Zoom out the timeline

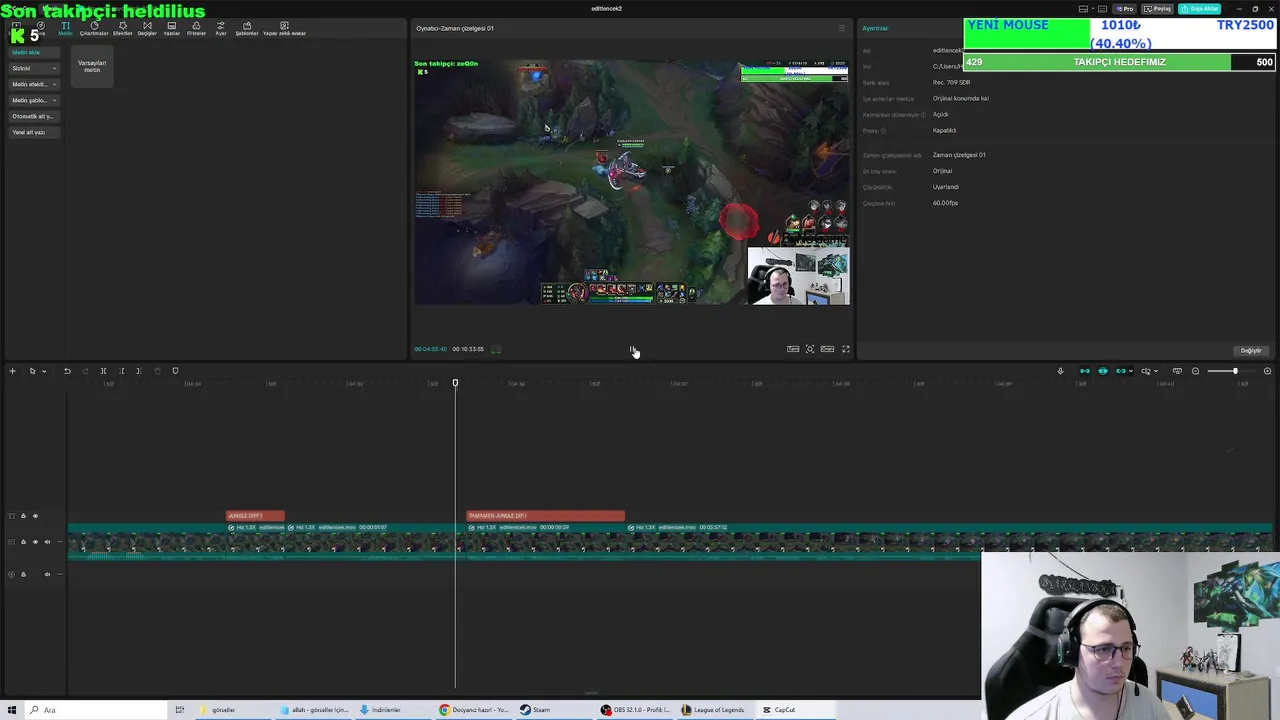(x=1195, y=371)
